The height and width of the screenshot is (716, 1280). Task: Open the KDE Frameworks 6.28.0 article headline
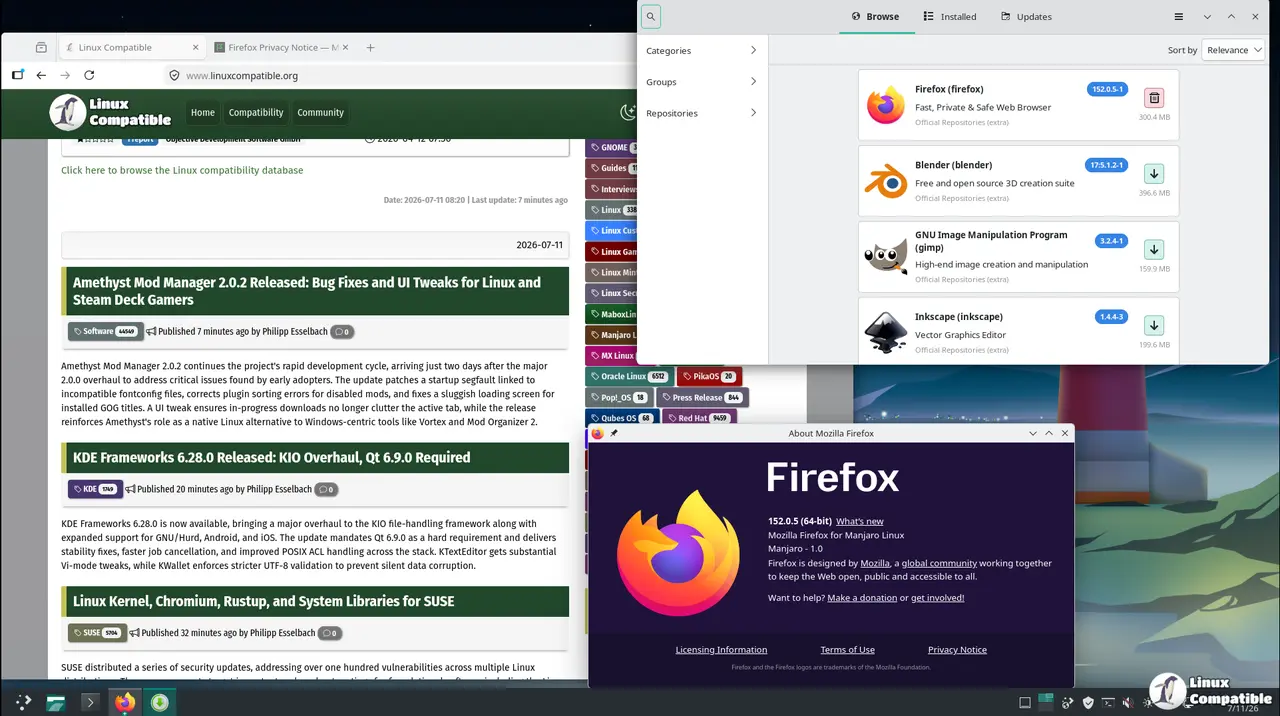pyautogui.click(x=271, y=458)
